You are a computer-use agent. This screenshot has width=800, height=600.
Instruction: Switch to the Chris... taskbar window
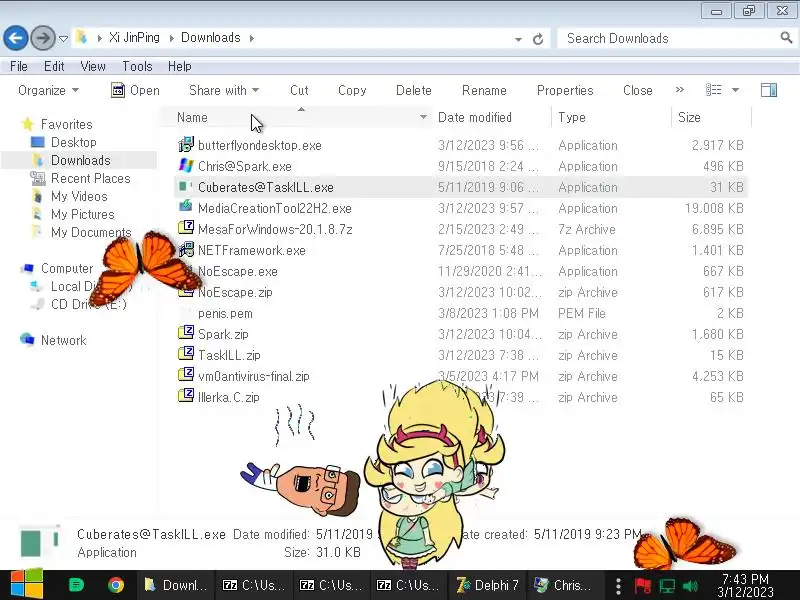563,585
